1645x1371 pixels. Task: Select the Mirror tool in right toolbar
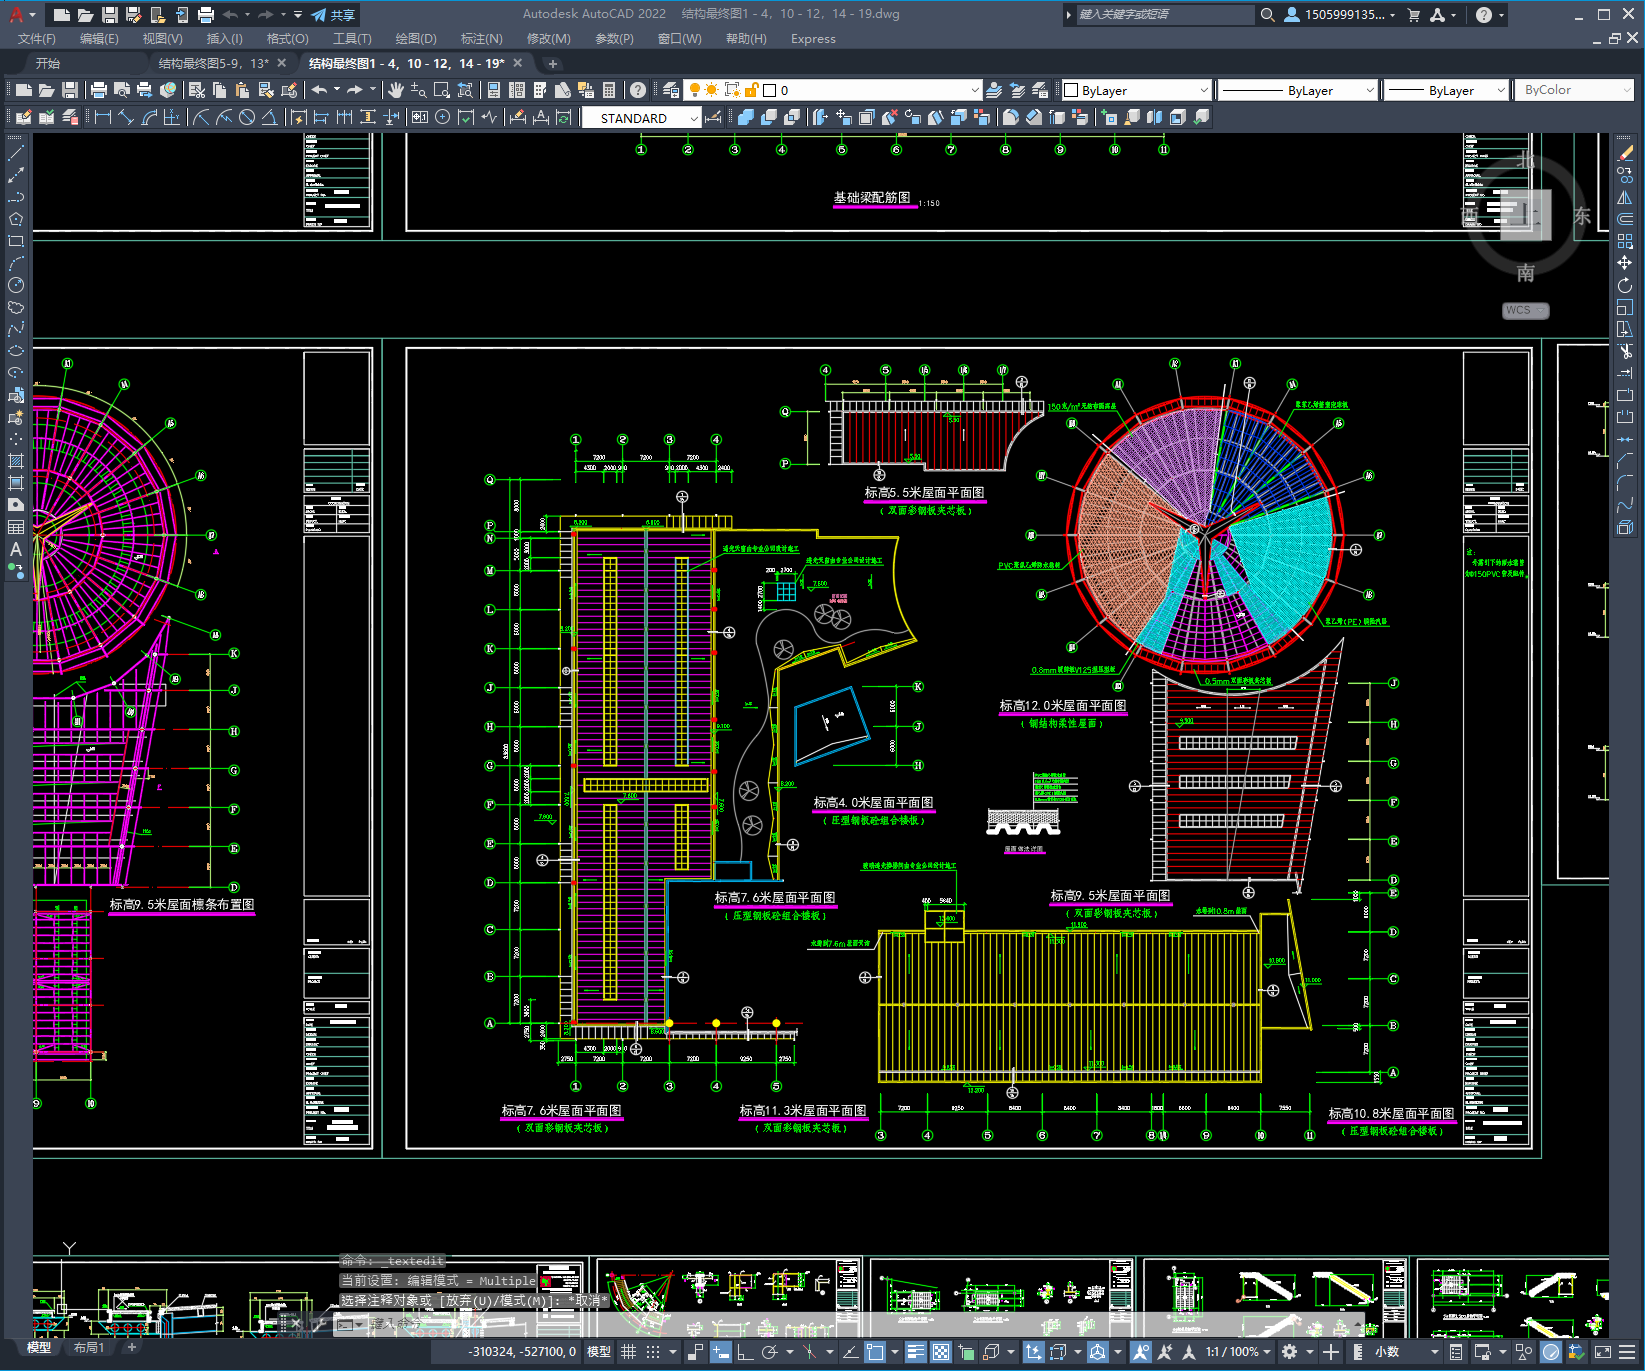1625,197
